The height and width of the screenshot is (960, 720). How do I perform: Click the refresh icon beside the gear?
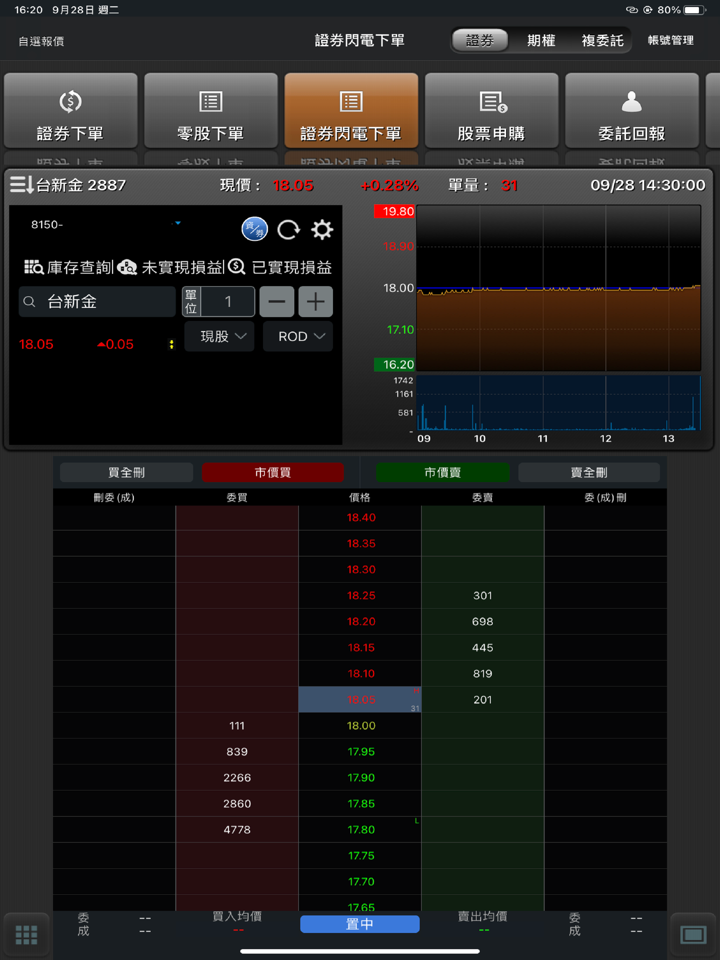coord(288,230)
